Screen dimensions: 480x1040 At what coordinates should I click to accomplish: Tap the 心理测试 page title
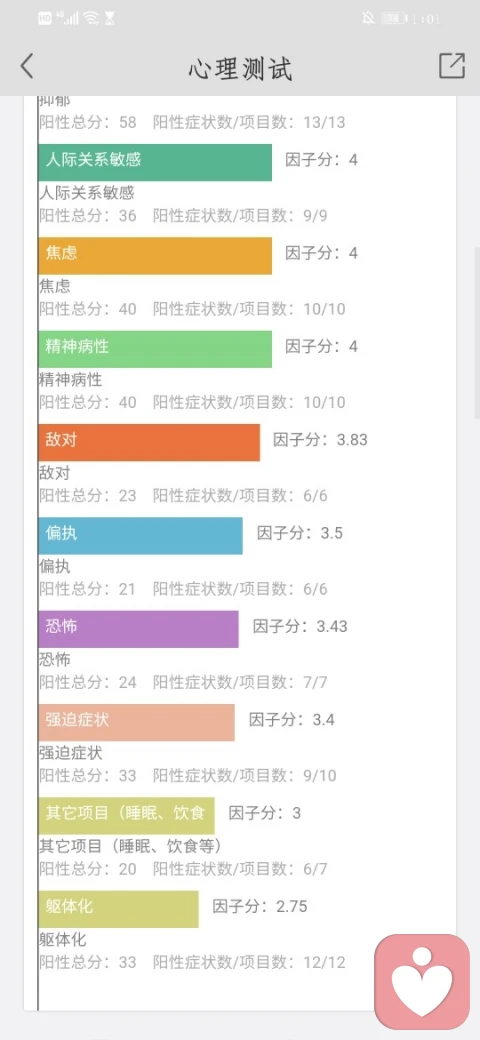[240, 68]
